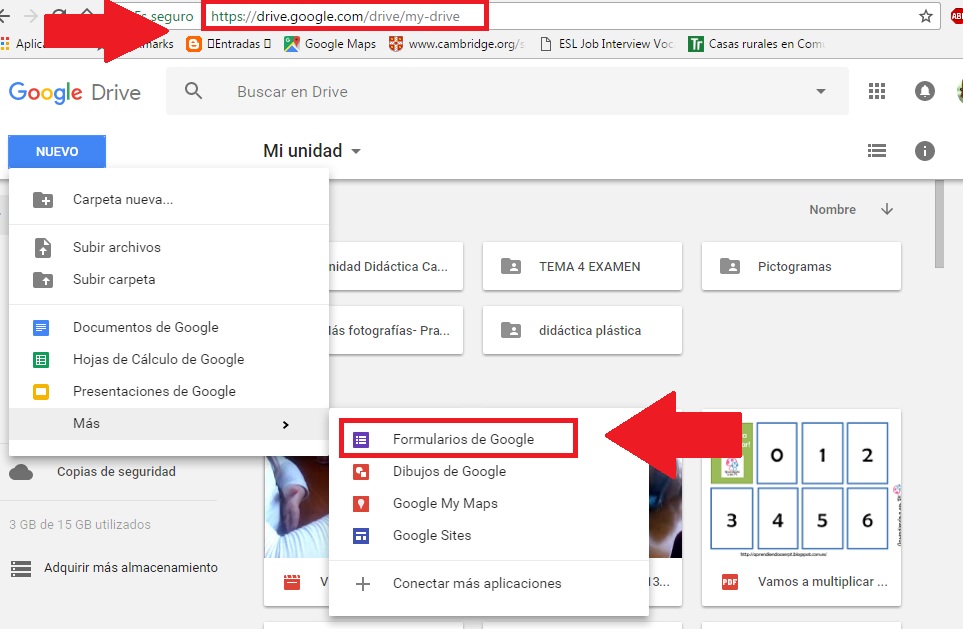Open the didáctica plástica folder

tap(582, 330)
